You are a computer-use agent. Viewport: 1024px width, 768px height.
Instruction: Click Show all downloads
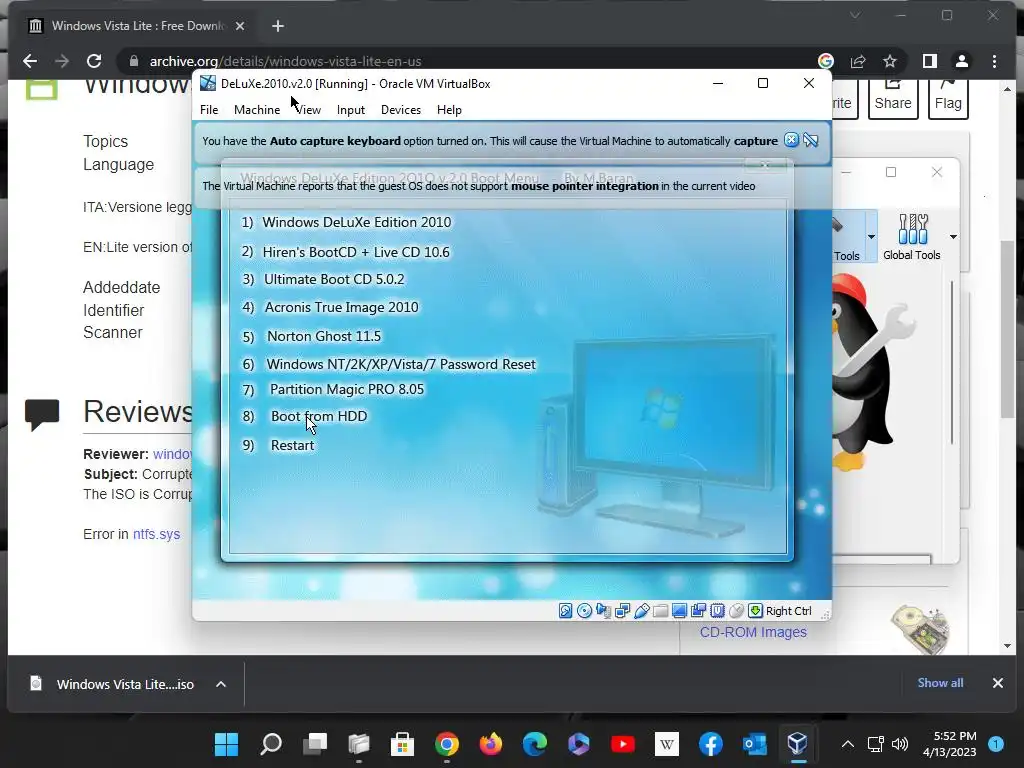[940, 683]
